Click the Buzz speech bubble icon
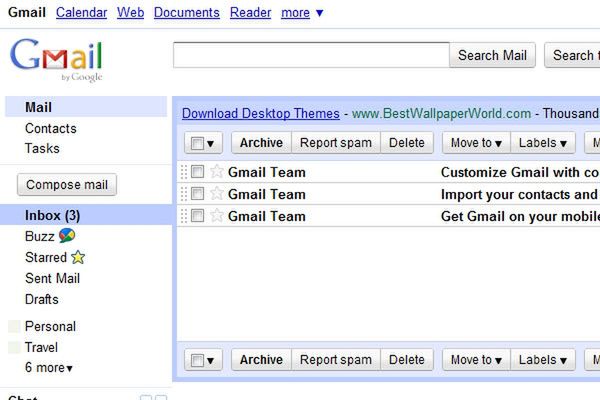 pos(67,236)
